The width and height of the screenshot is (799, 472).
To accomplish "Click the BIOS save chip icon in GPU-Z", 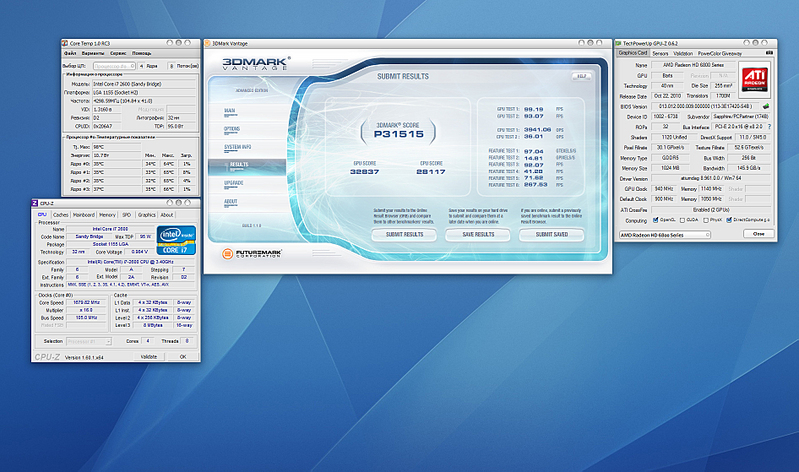I will pyautogui.click(x=765, y=107).
